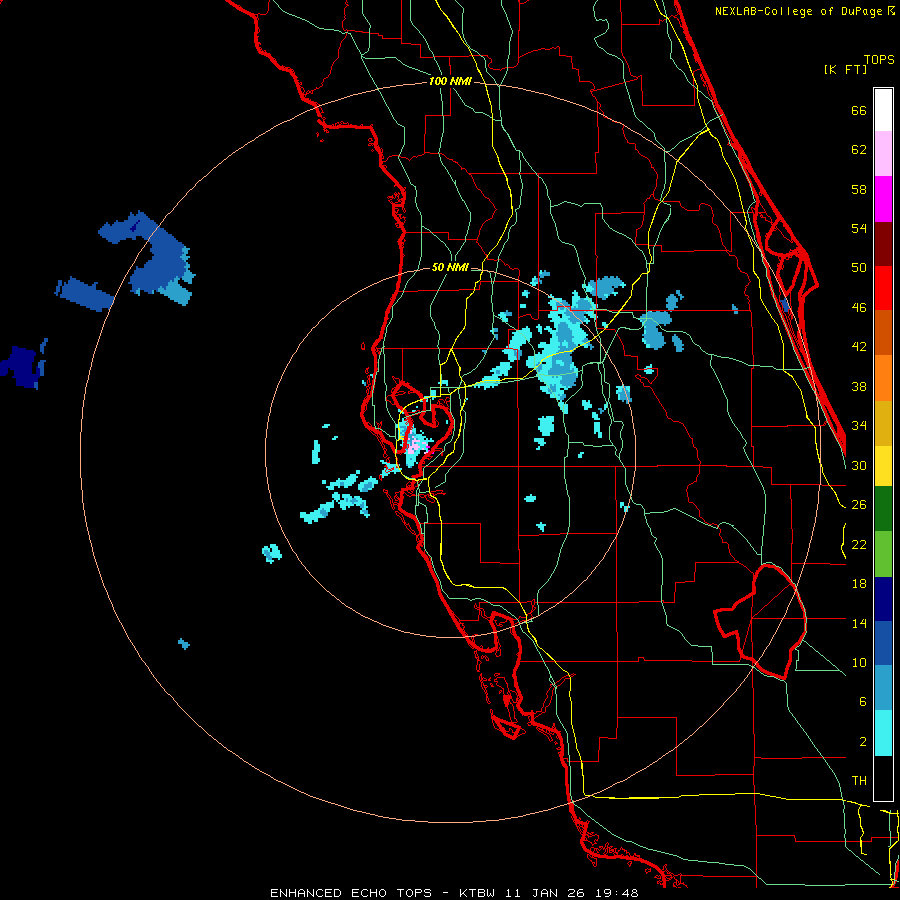Click the light pink legend swatch
The image size is (900, 900).
(883, 154)
